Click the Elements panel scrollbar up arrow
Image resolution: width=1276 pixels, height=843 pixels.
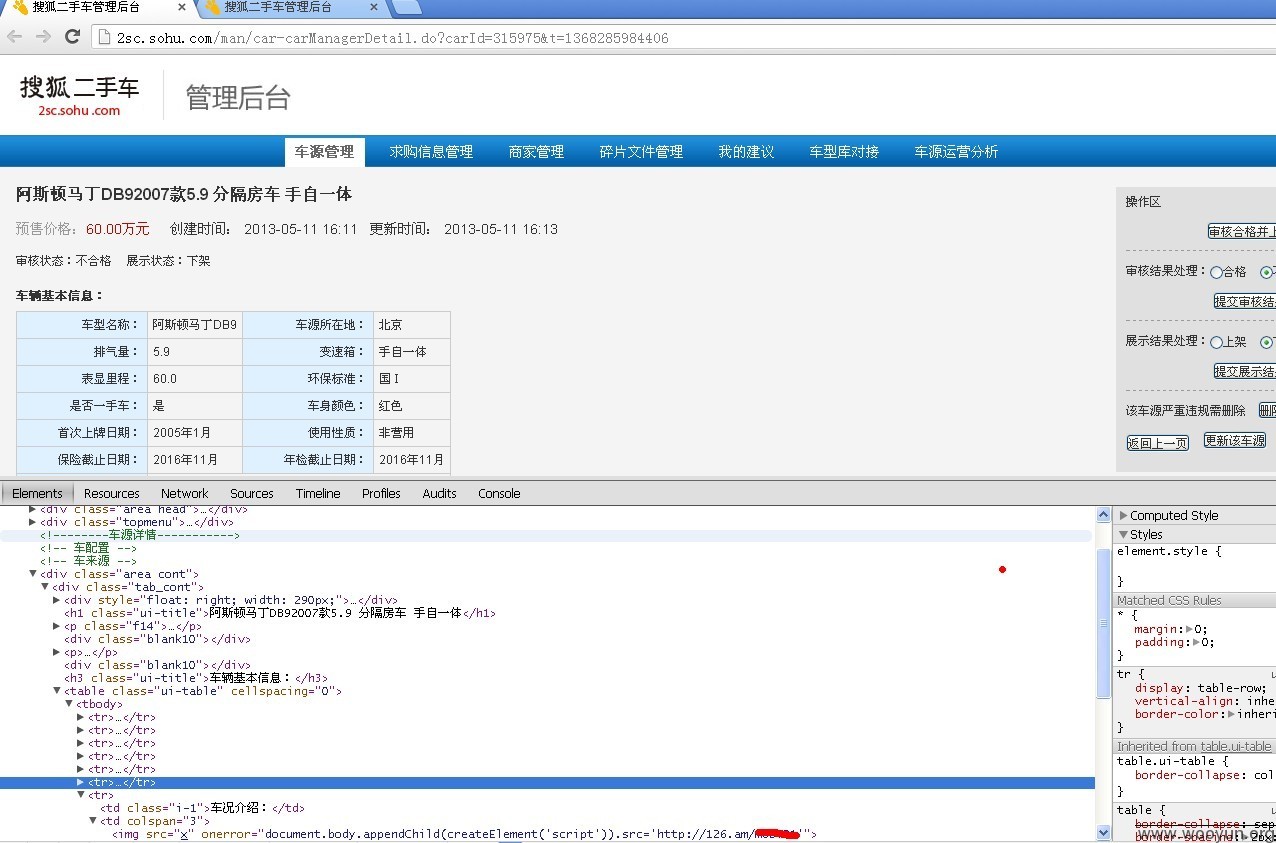click(x=1104, y=515)
